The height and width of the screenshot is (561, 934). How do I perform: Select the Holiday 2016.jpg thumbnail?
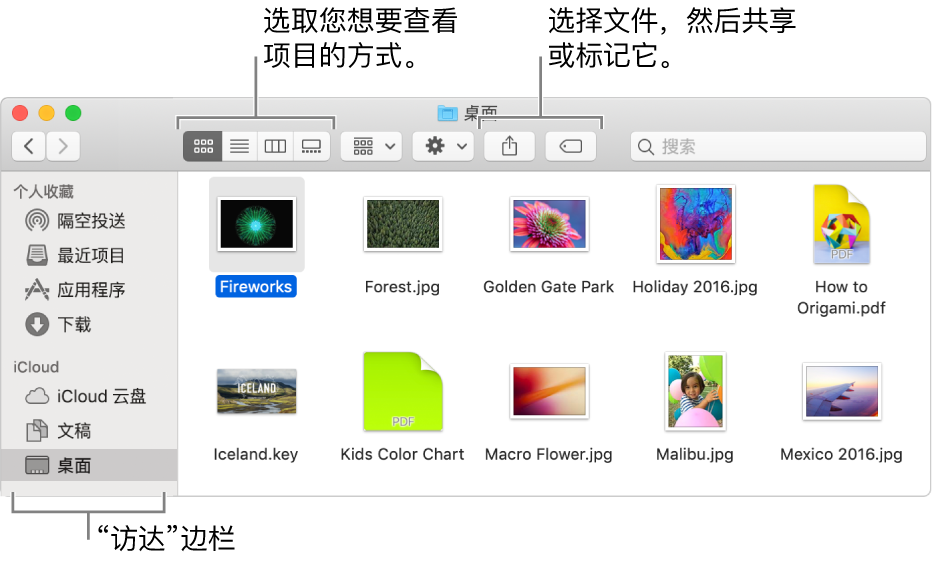point(696,224)
